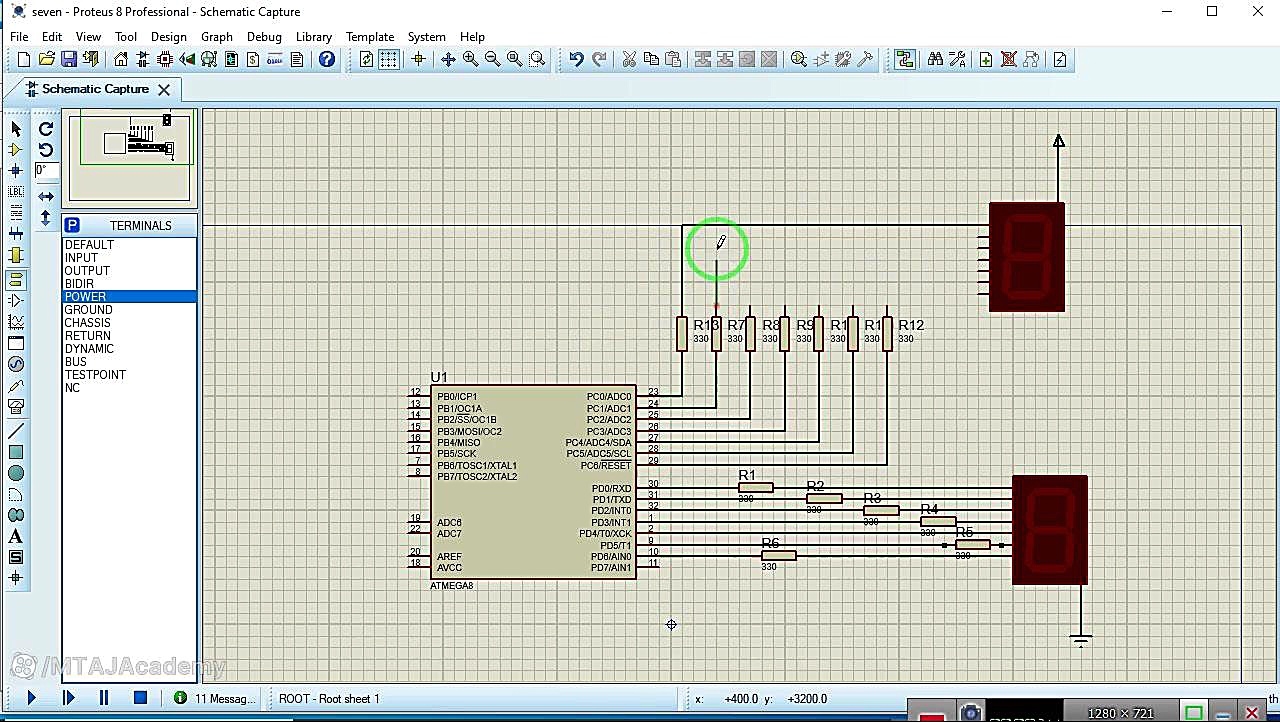Screen dimensions: 1280x722
Task: Rotate clockwise using the rotation icon
Action: tap(46, 129)
